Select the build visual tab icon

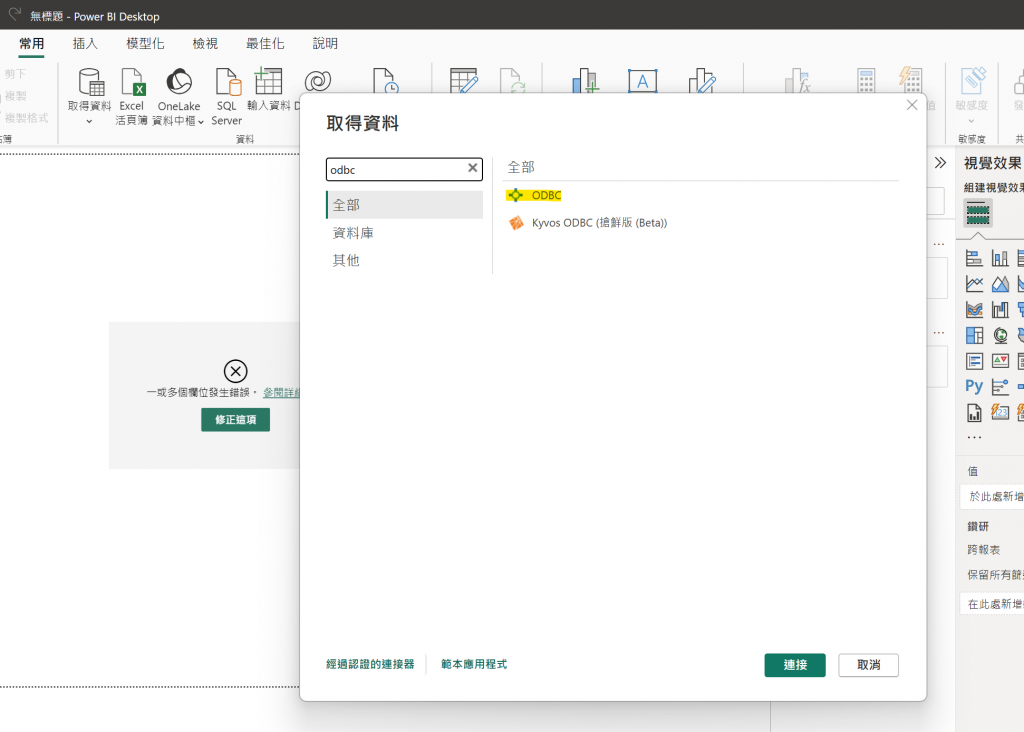point(978,214)
